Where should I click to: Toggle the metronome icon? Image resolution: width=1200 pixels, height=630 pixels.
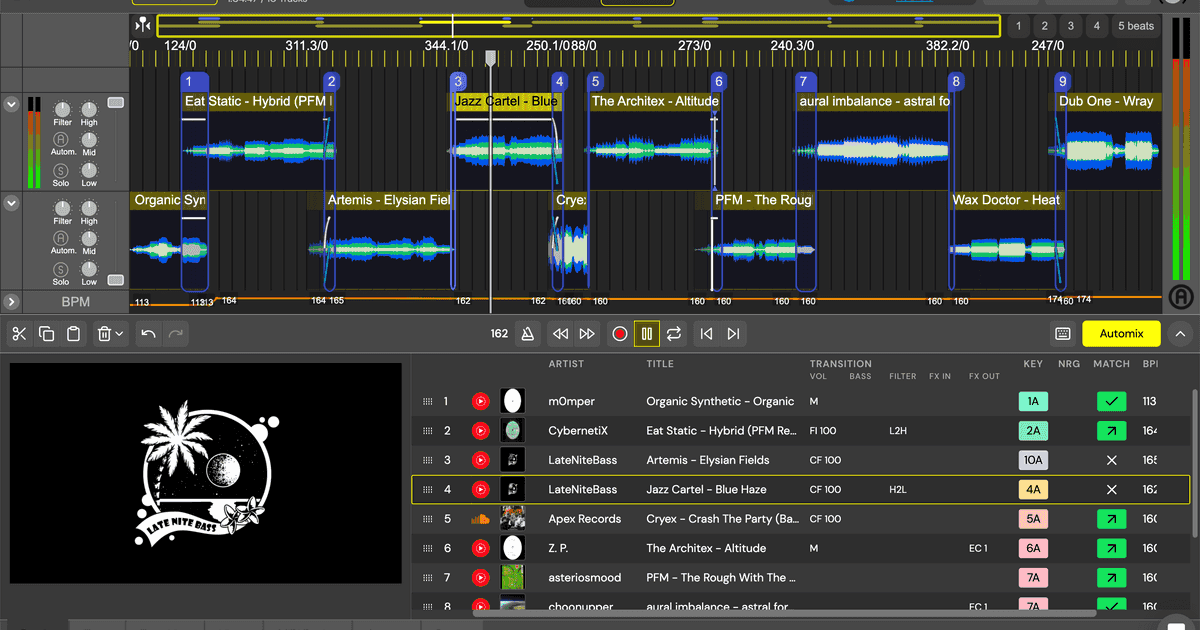(527, 334)
